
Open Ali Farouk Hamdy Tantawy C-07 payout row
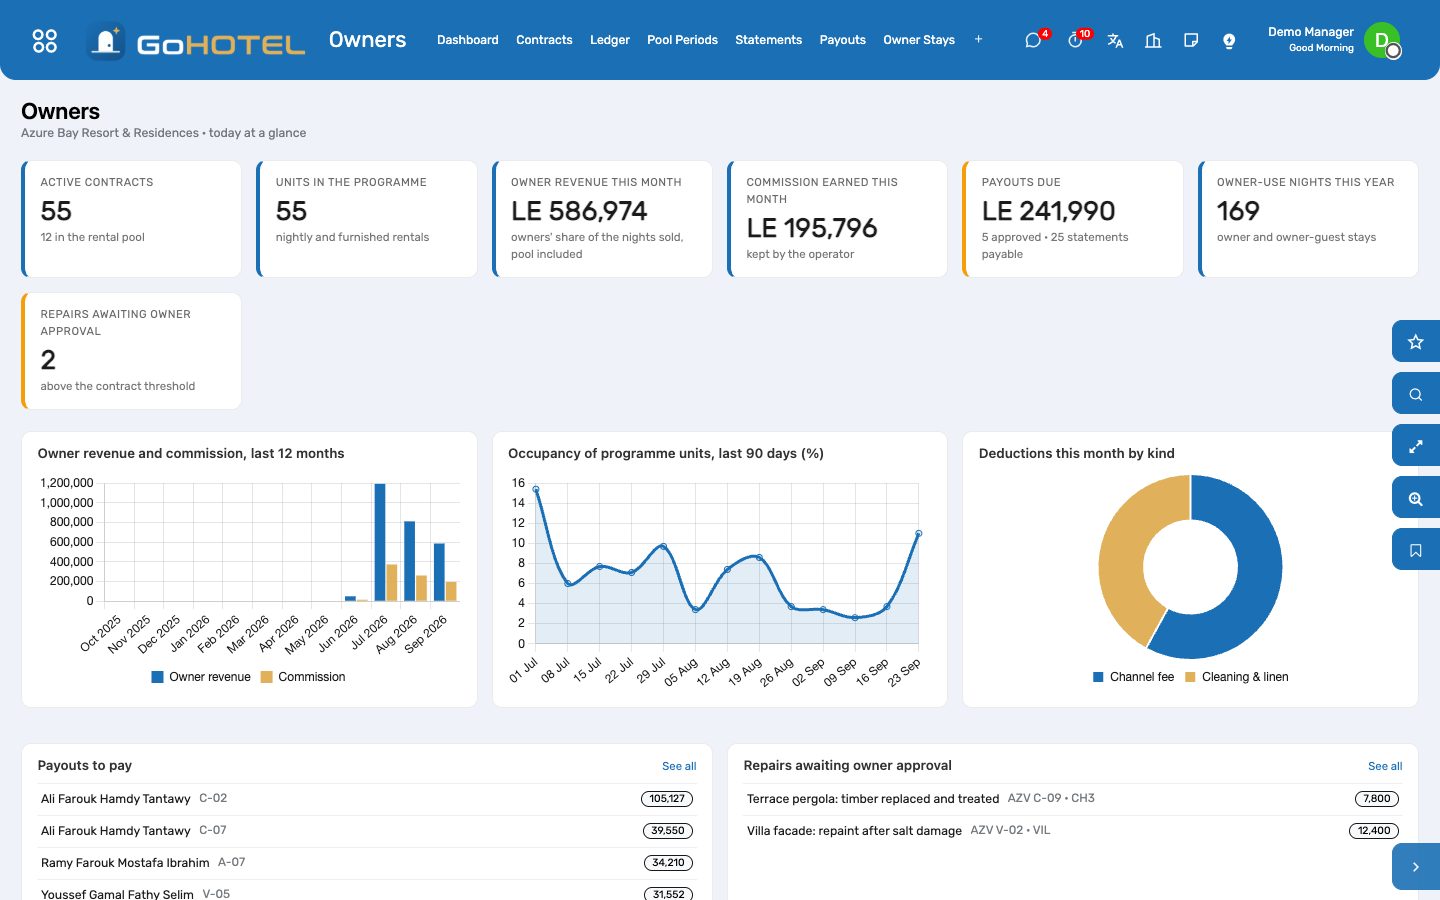click(367, 831)
